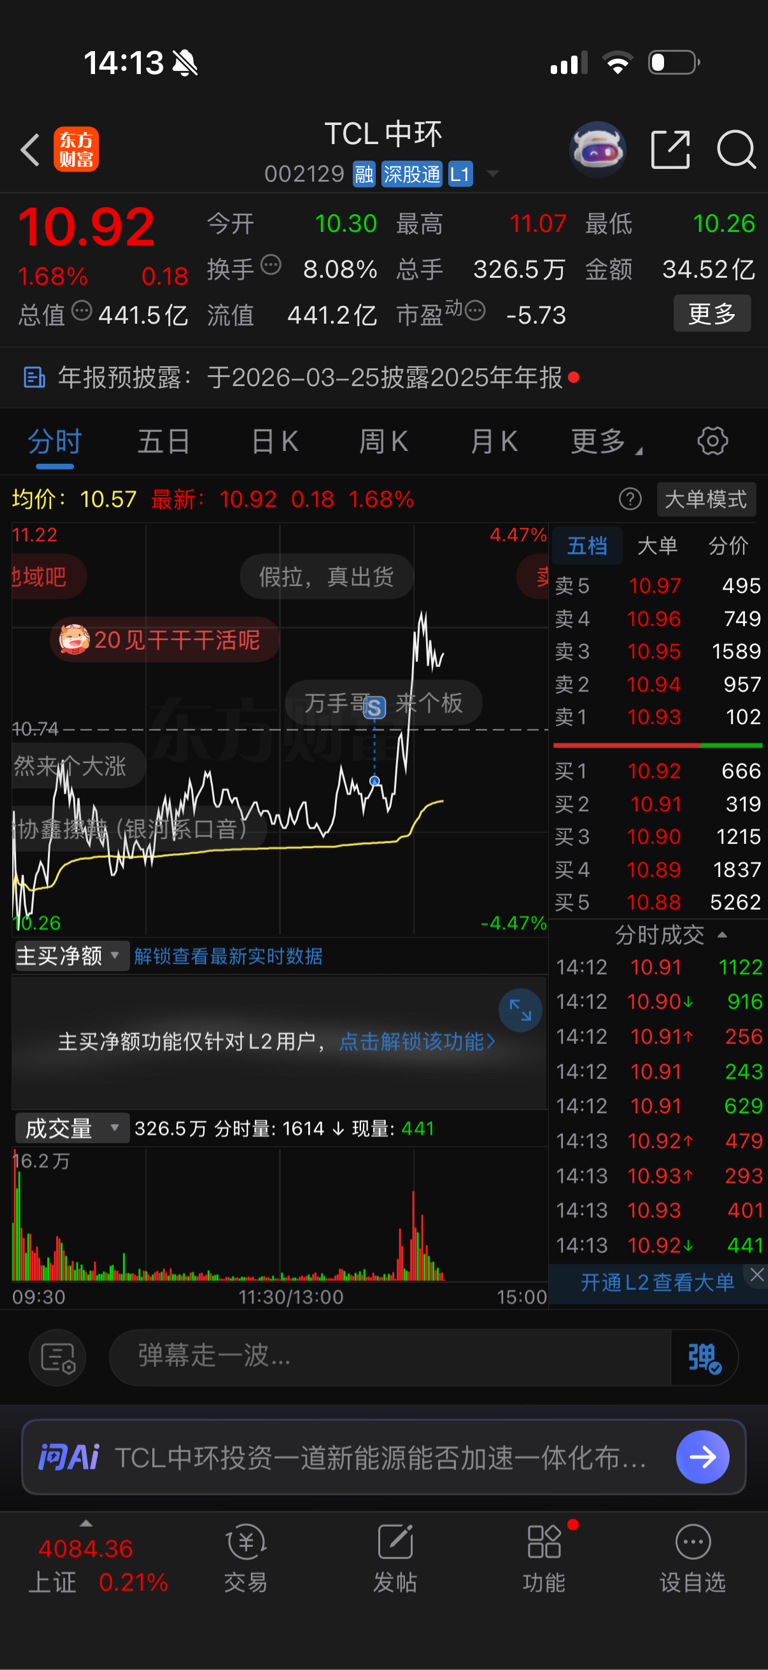Tap the 14:13 10.93 401 trade row

coord(658,1210)
